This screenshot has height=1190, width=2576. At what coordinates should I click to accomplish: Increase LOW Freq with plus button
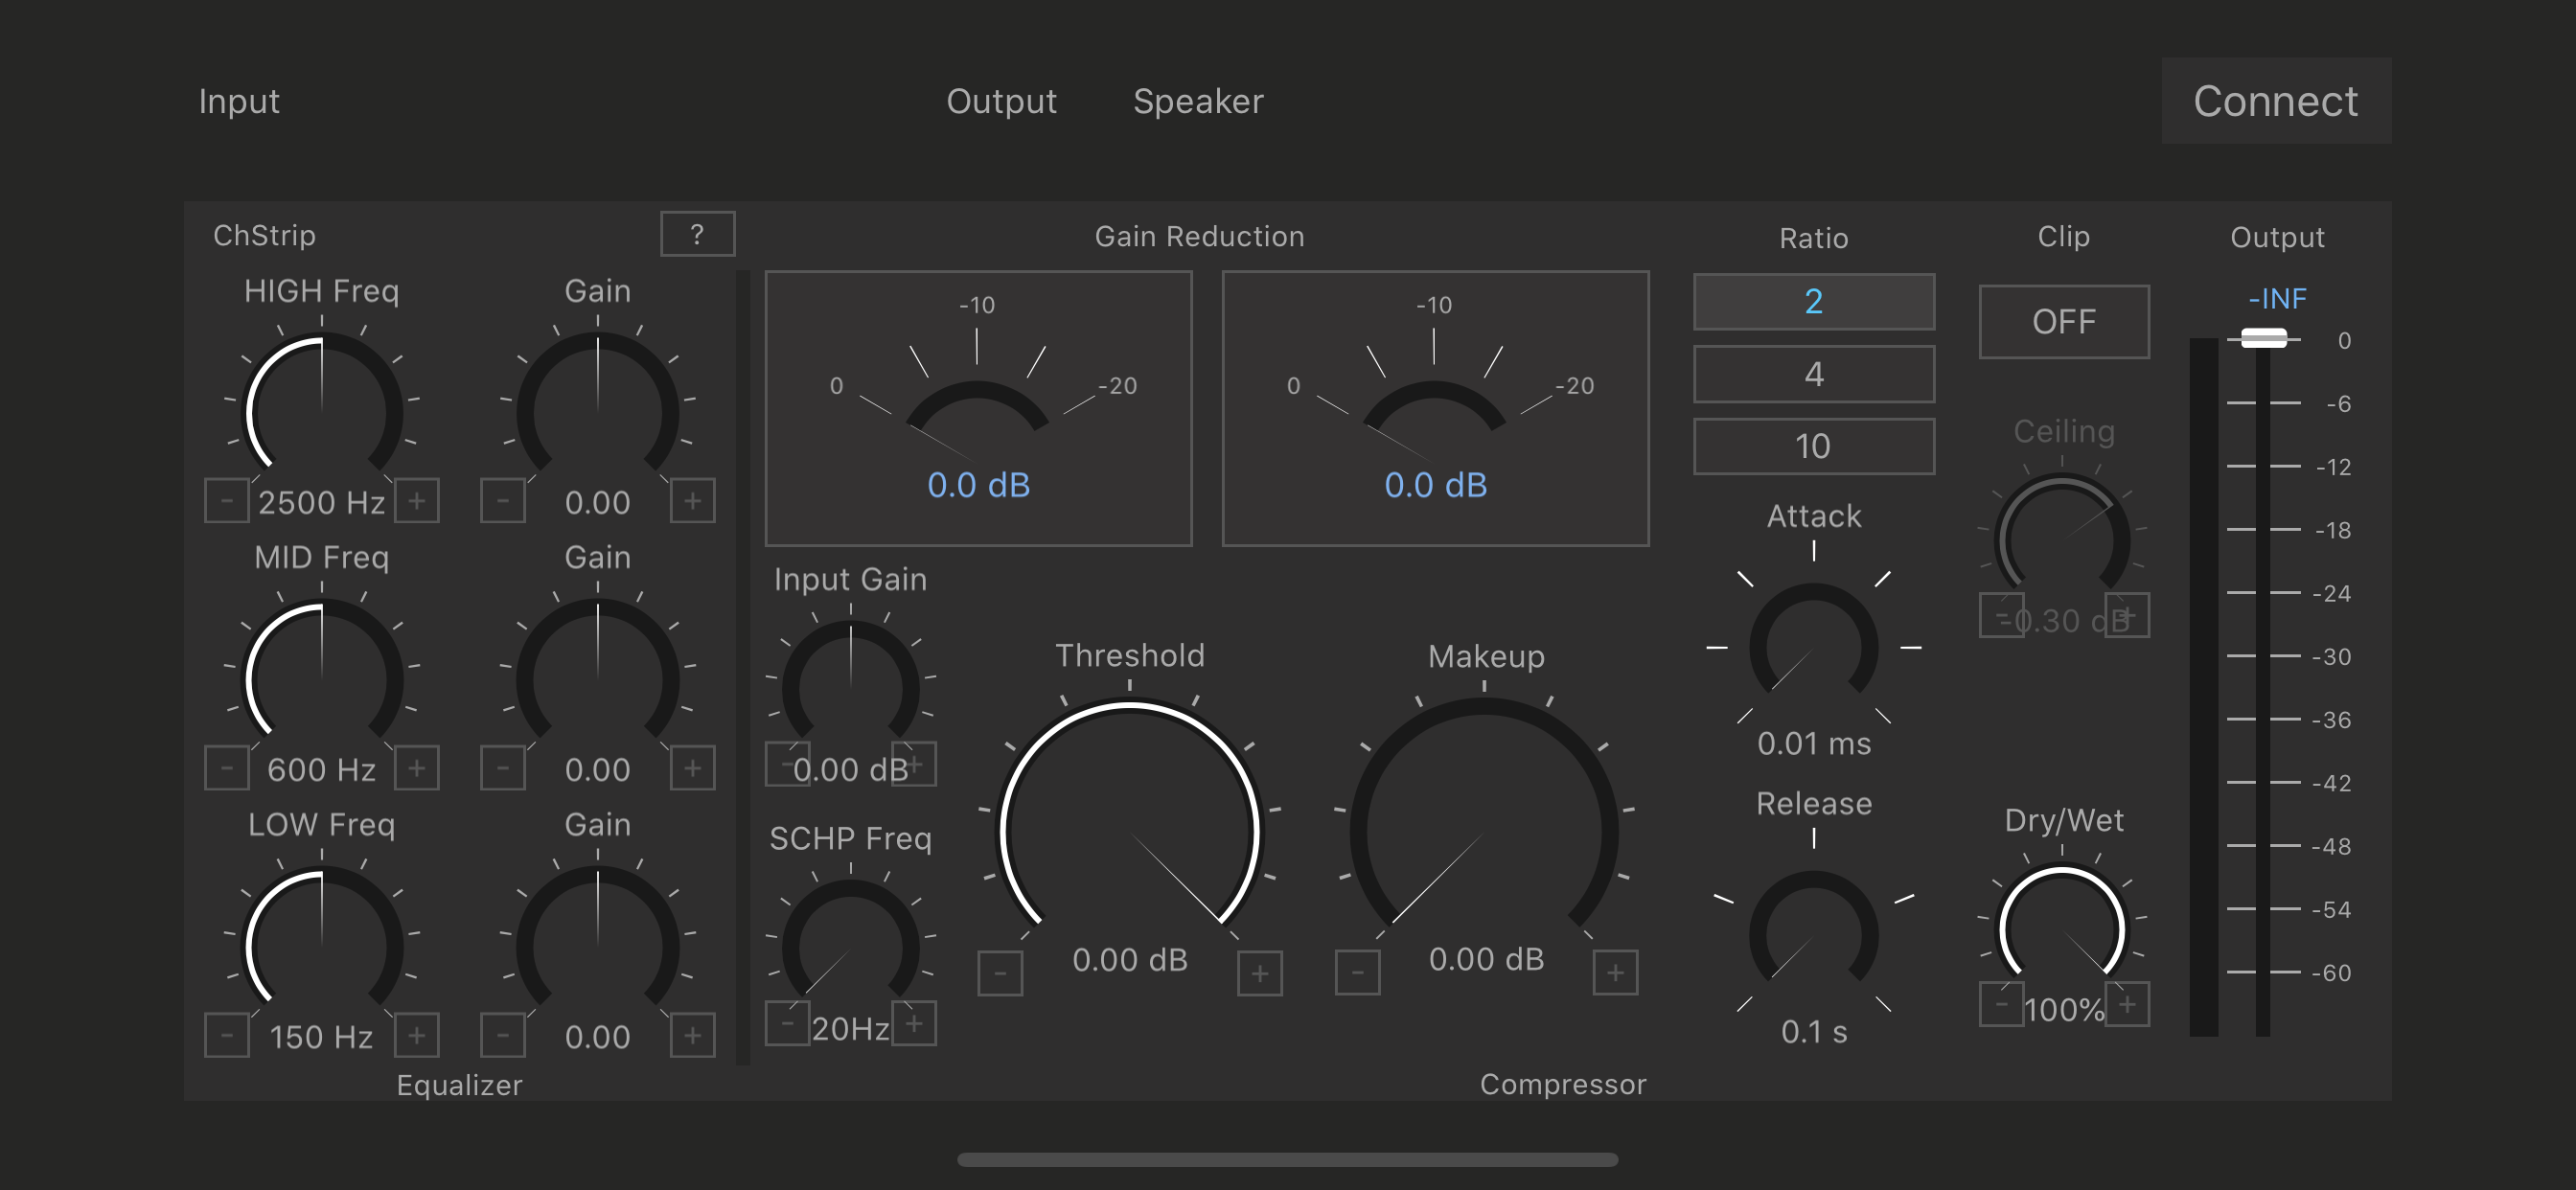[x=417, y=1035]
